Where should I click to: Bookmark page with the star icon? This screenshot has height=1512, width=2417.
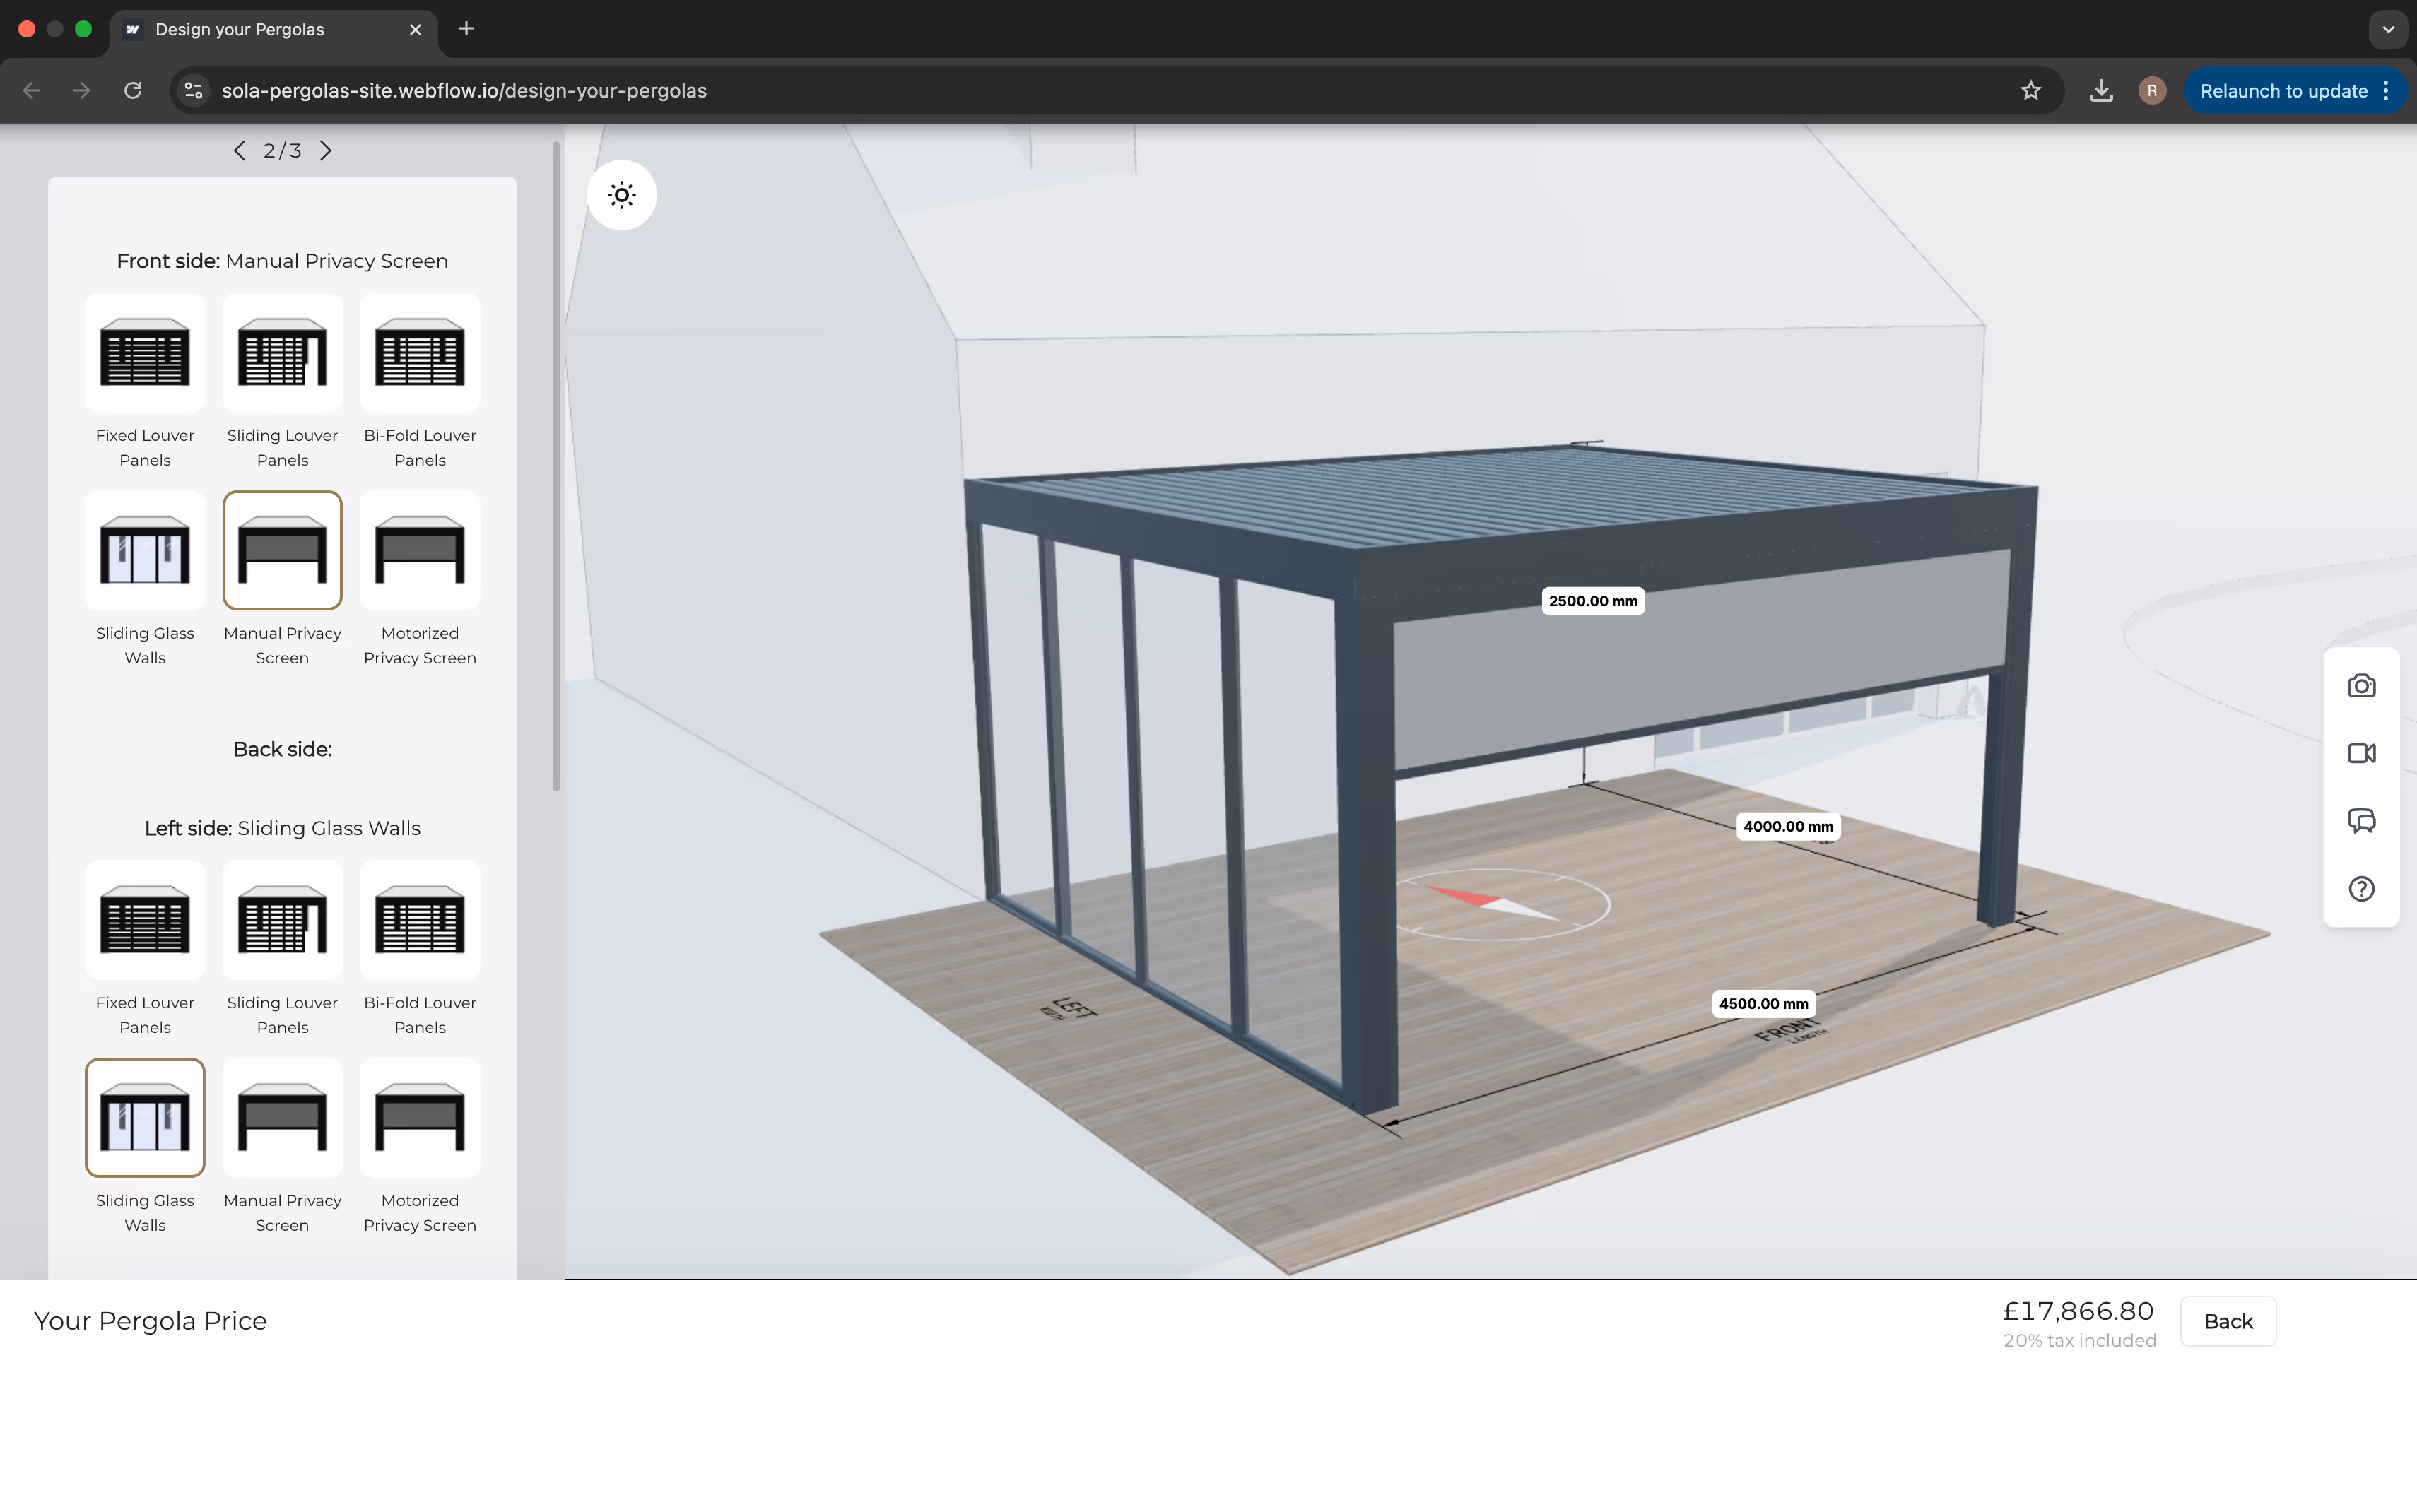point(2030,91)
